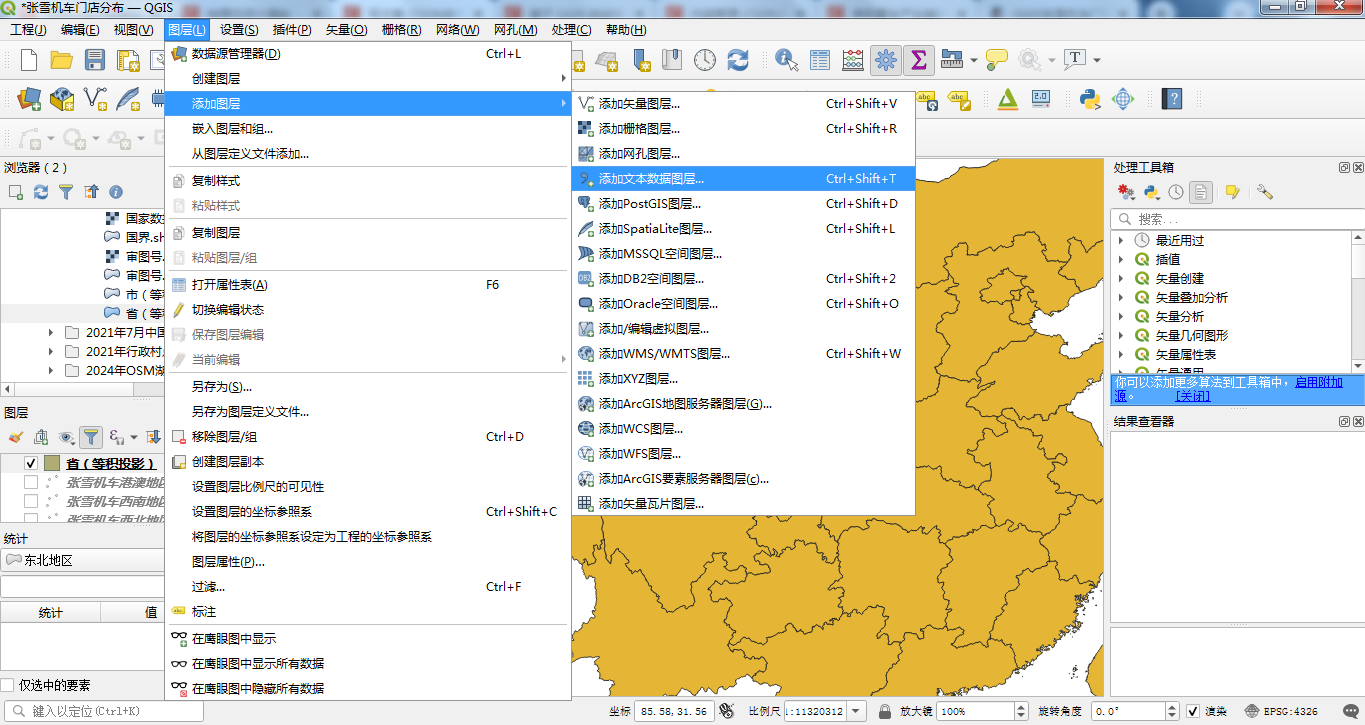
Task: Open the Python Console icon
Action: (1090, 99)
